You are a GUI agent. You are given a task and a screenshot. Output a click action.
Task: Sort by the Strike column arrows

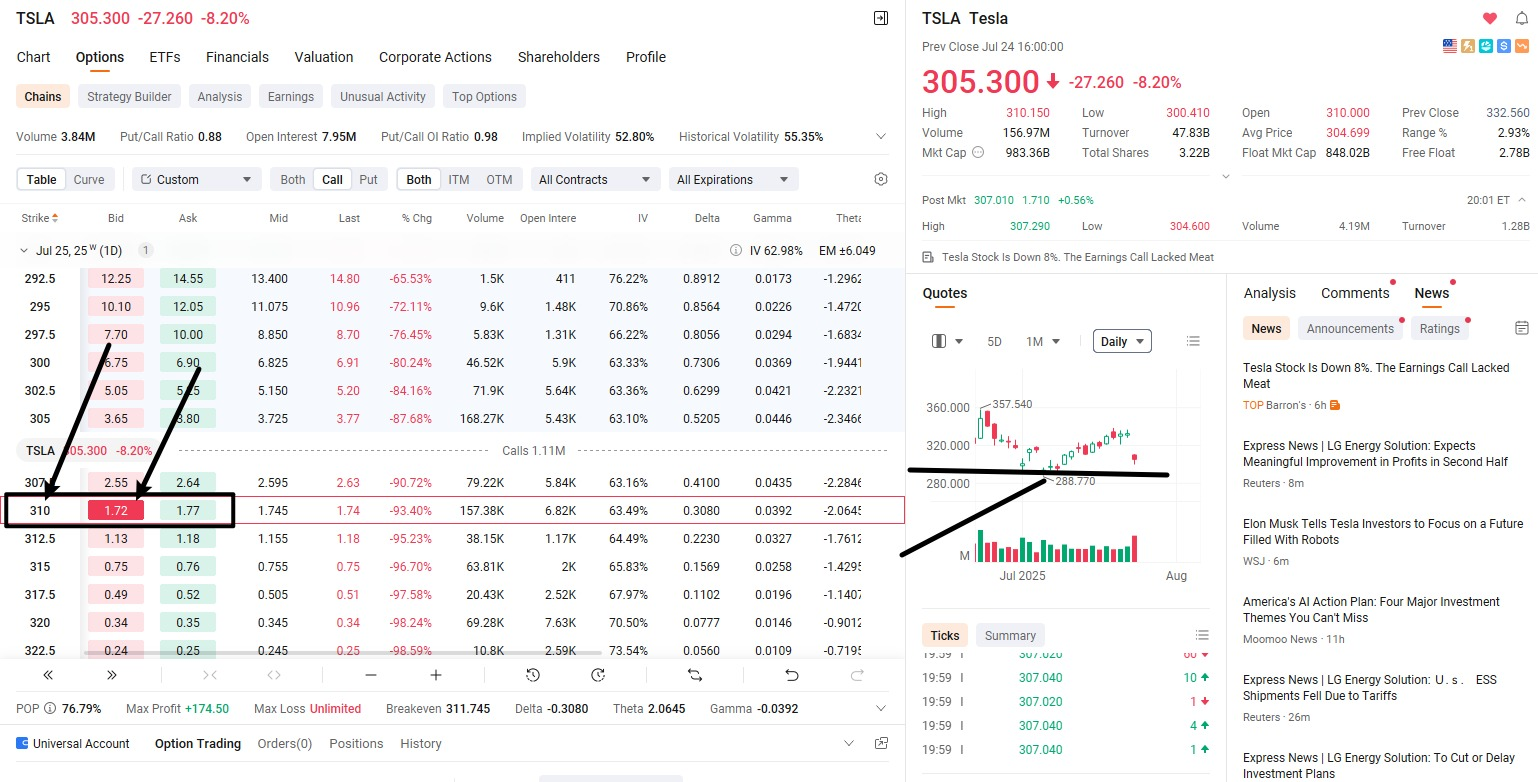pyautogui.click(x=55, y=218)
